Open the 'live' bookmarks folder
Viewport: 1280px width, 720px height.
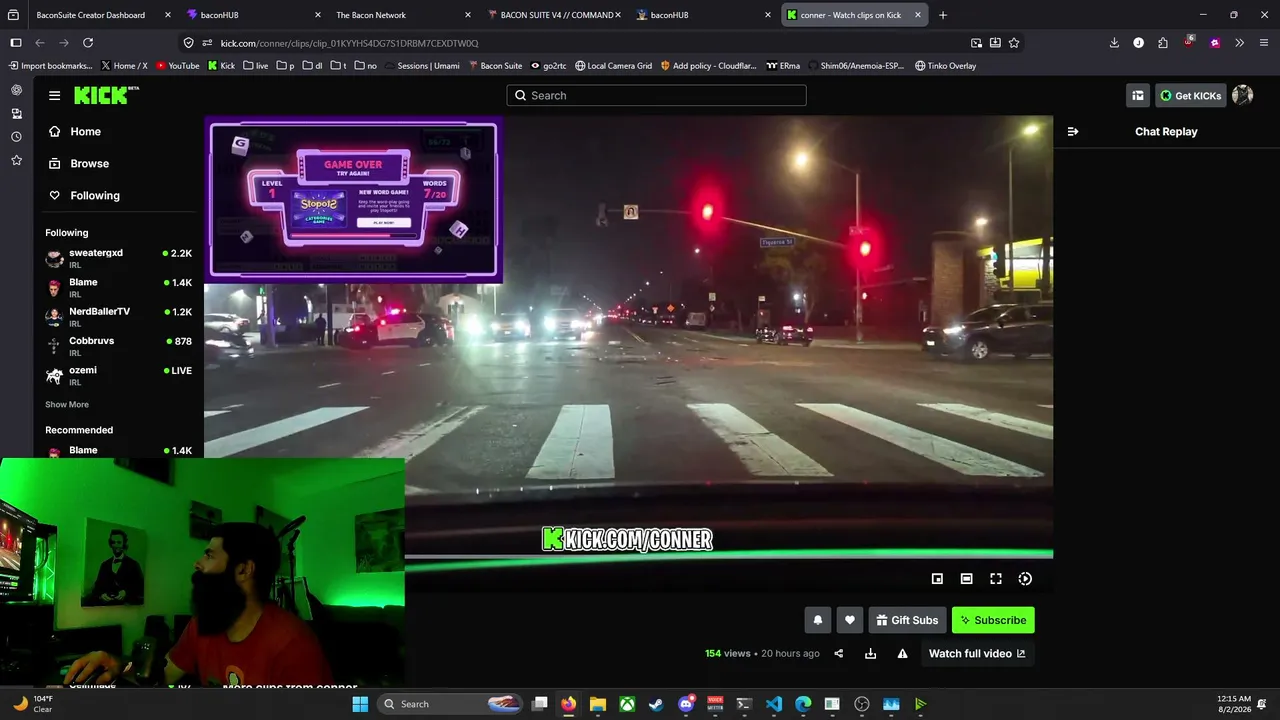coord(255,66)
